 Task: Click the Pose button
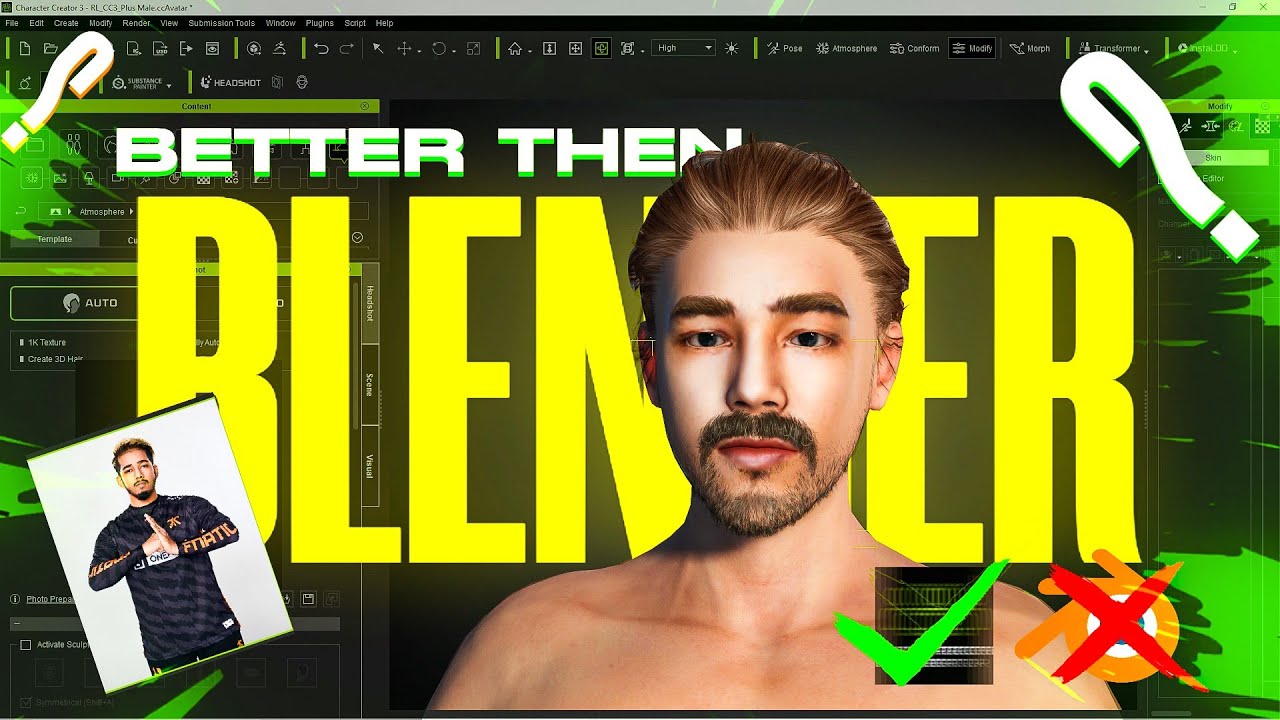click(784, 48)
